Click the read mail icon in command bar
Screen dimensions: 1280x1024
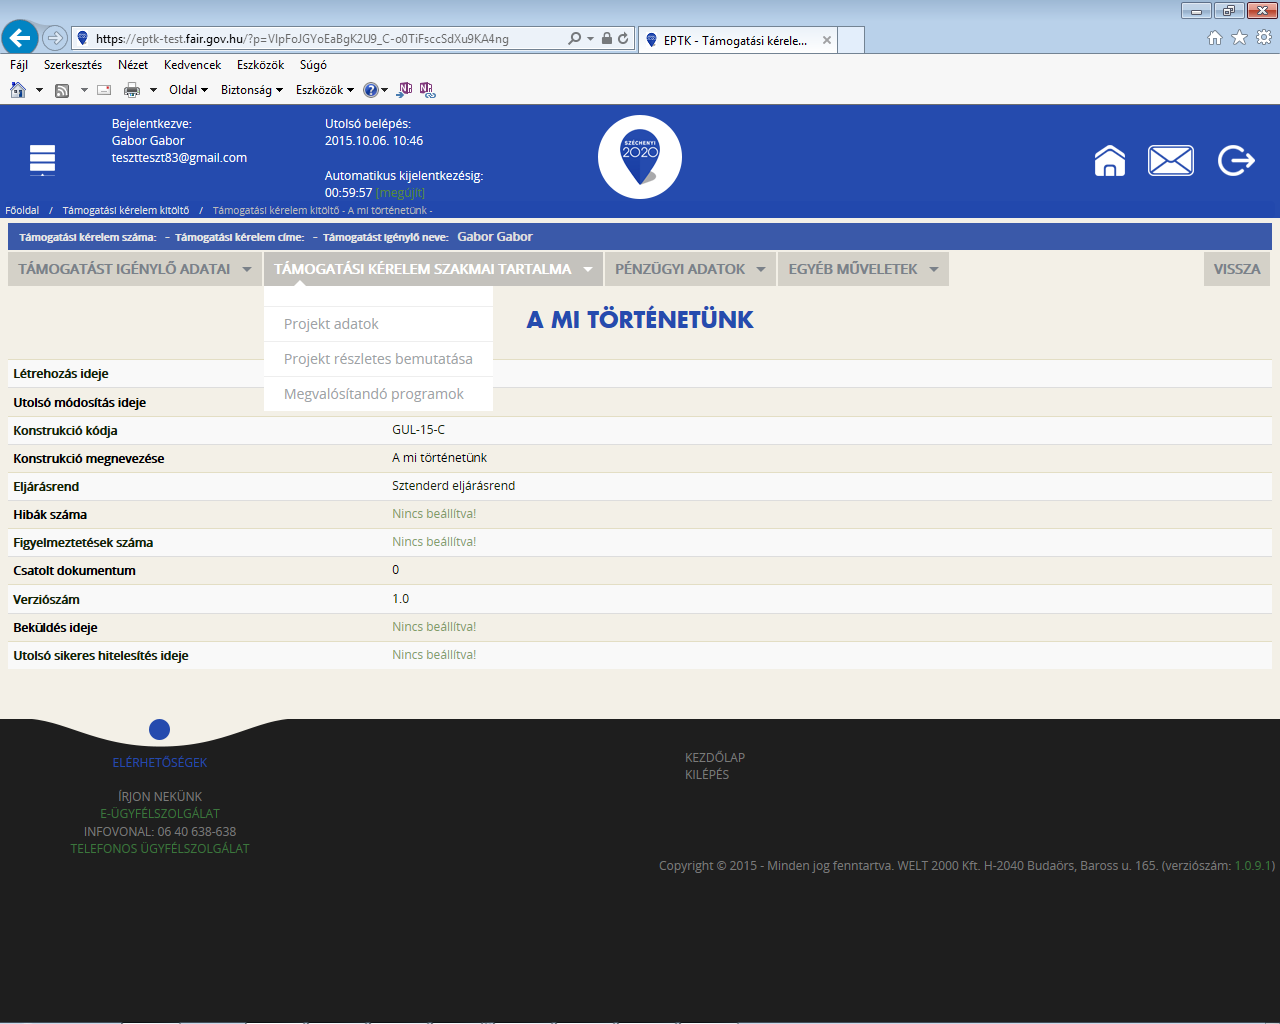(104, 90)
